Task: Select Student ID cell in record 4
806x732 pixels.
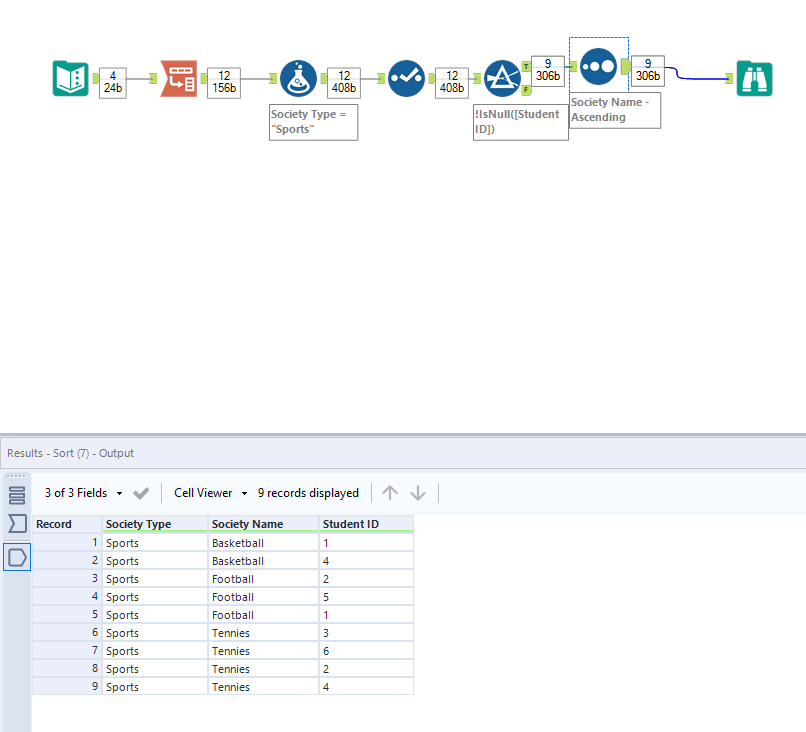Action: coord(366,597)
